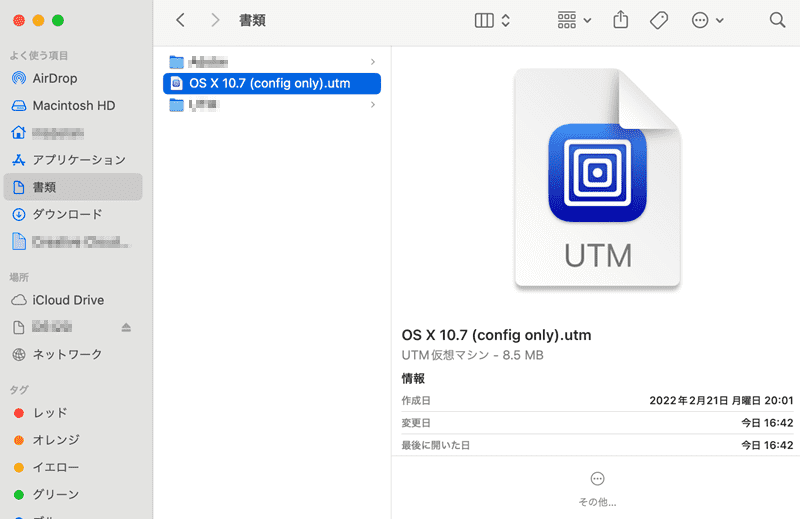Image resolution: width=800 pixels, height=519 pixels.
Task: Click the 情報 heading in preview
Action: [x=413, y=379]
